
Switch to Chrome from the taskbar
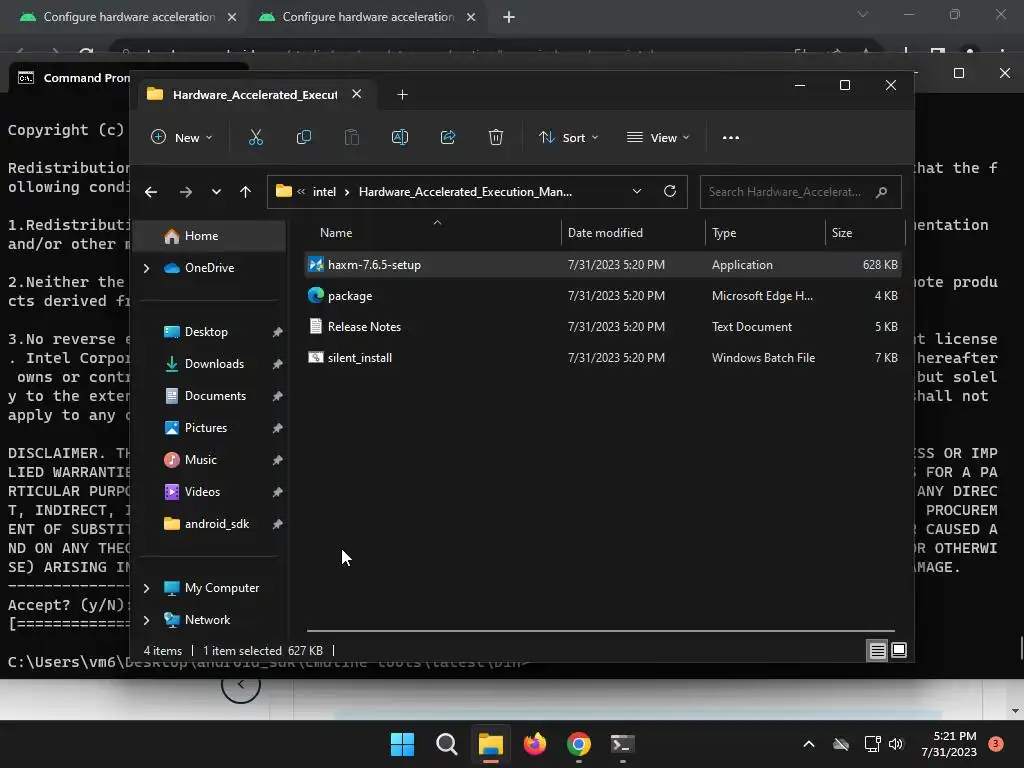pos(579,744)
